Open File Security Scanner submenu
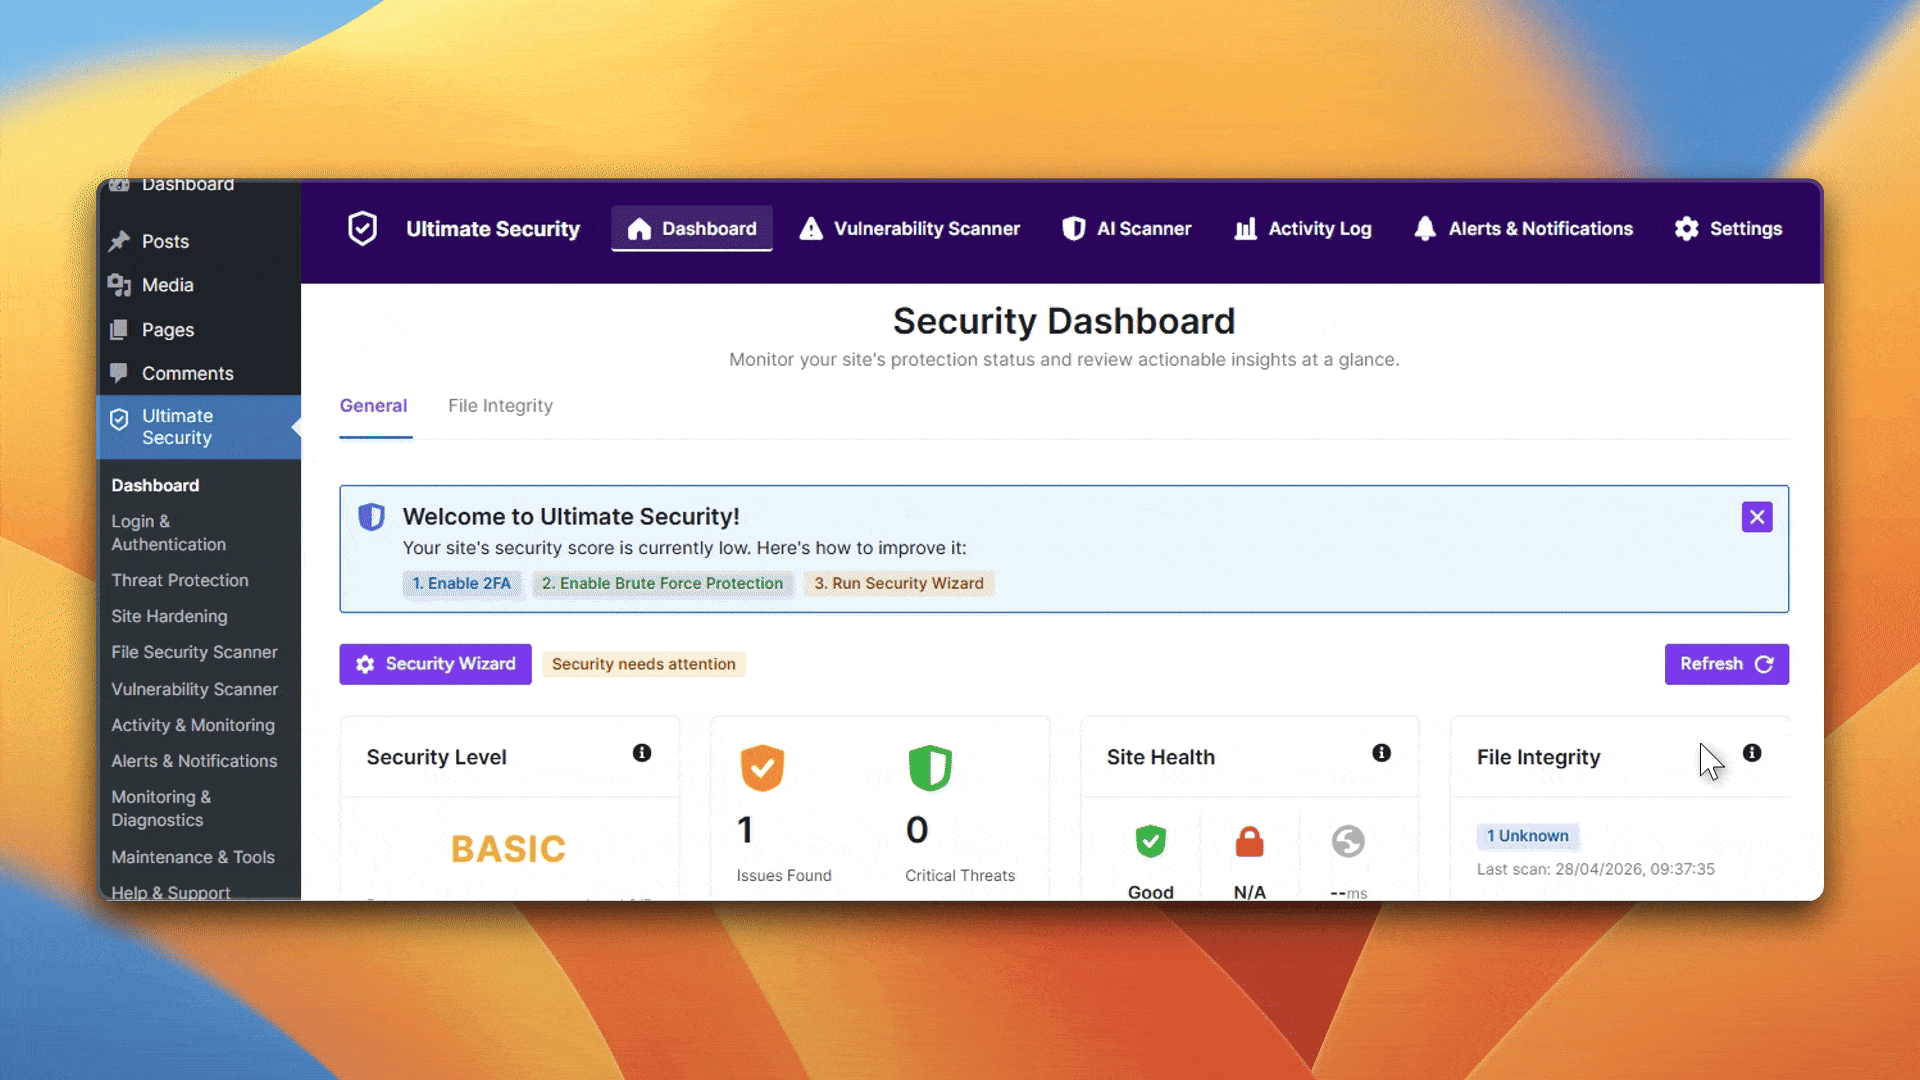1920x1080 pixels. point(194,652)
